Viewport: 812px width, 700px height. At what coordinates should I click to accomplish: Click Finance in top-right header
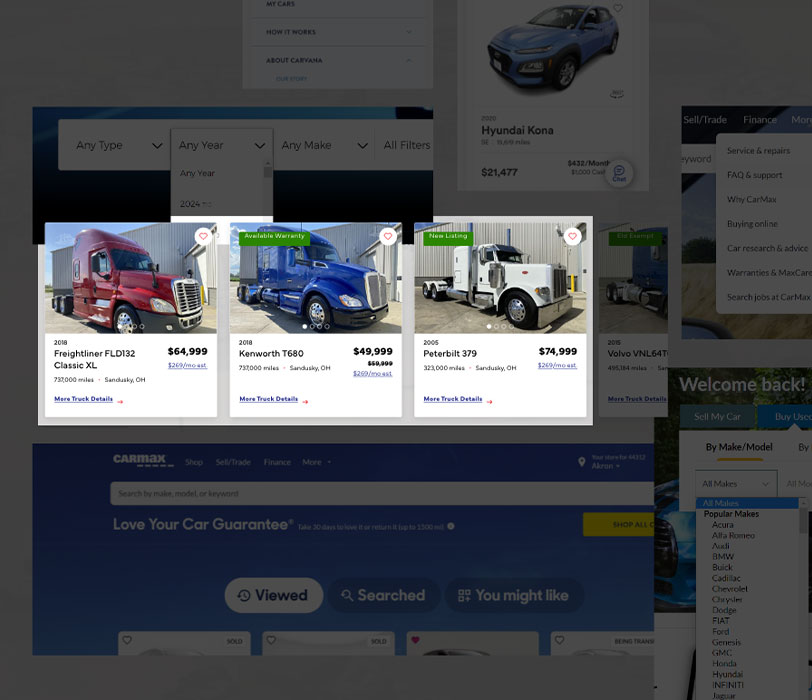coord(760,120)
